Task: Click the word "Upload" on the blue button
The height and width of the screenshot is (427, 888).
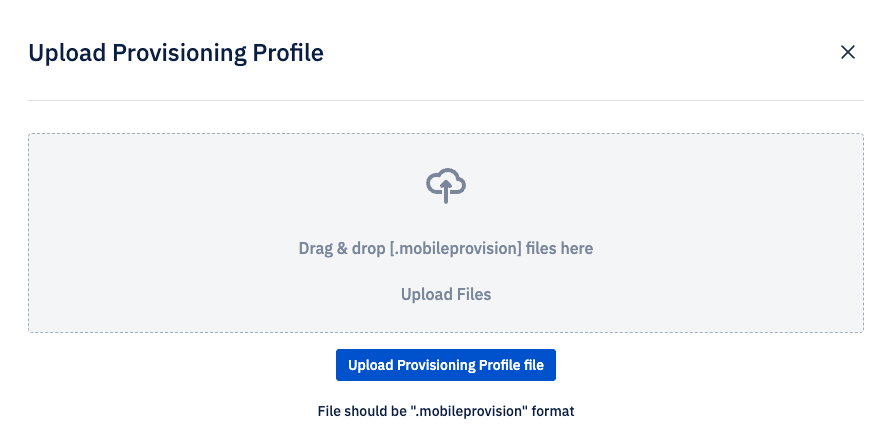Action: [370, 366]
